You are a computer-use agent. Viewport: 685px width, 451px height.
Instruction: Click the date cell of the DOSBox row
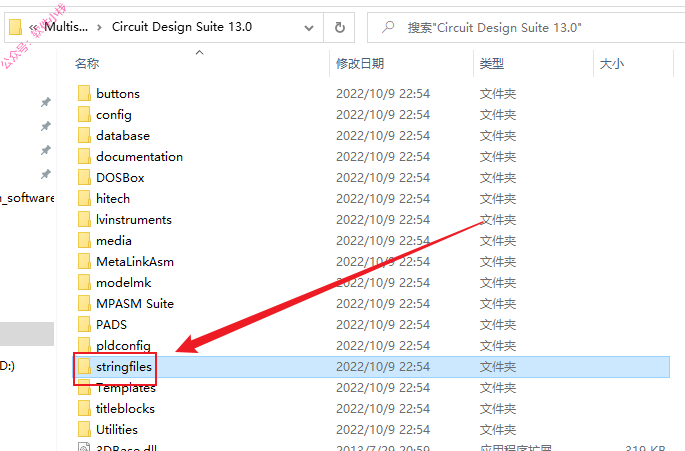(x=383, y=177)
